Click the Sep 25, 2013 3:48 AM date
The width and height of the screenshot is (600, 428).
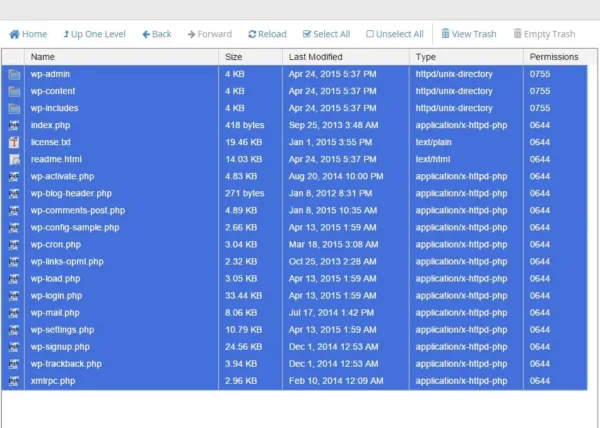[333, 125]
